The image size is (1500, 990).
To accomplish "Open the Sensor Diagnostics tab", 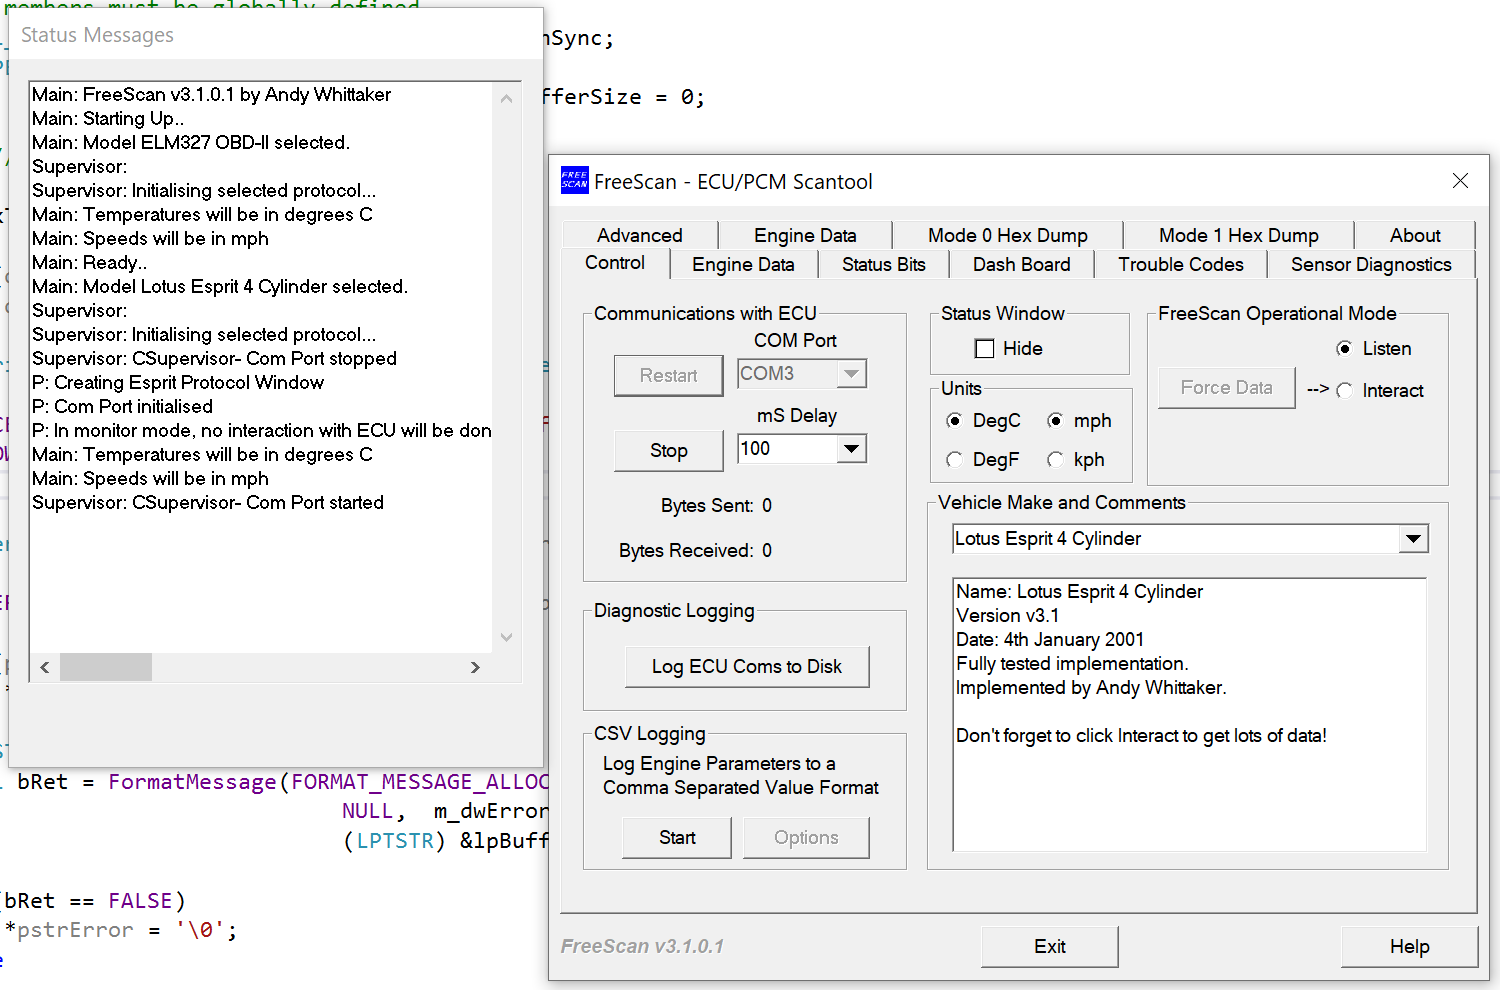I will pos(1371,264).
